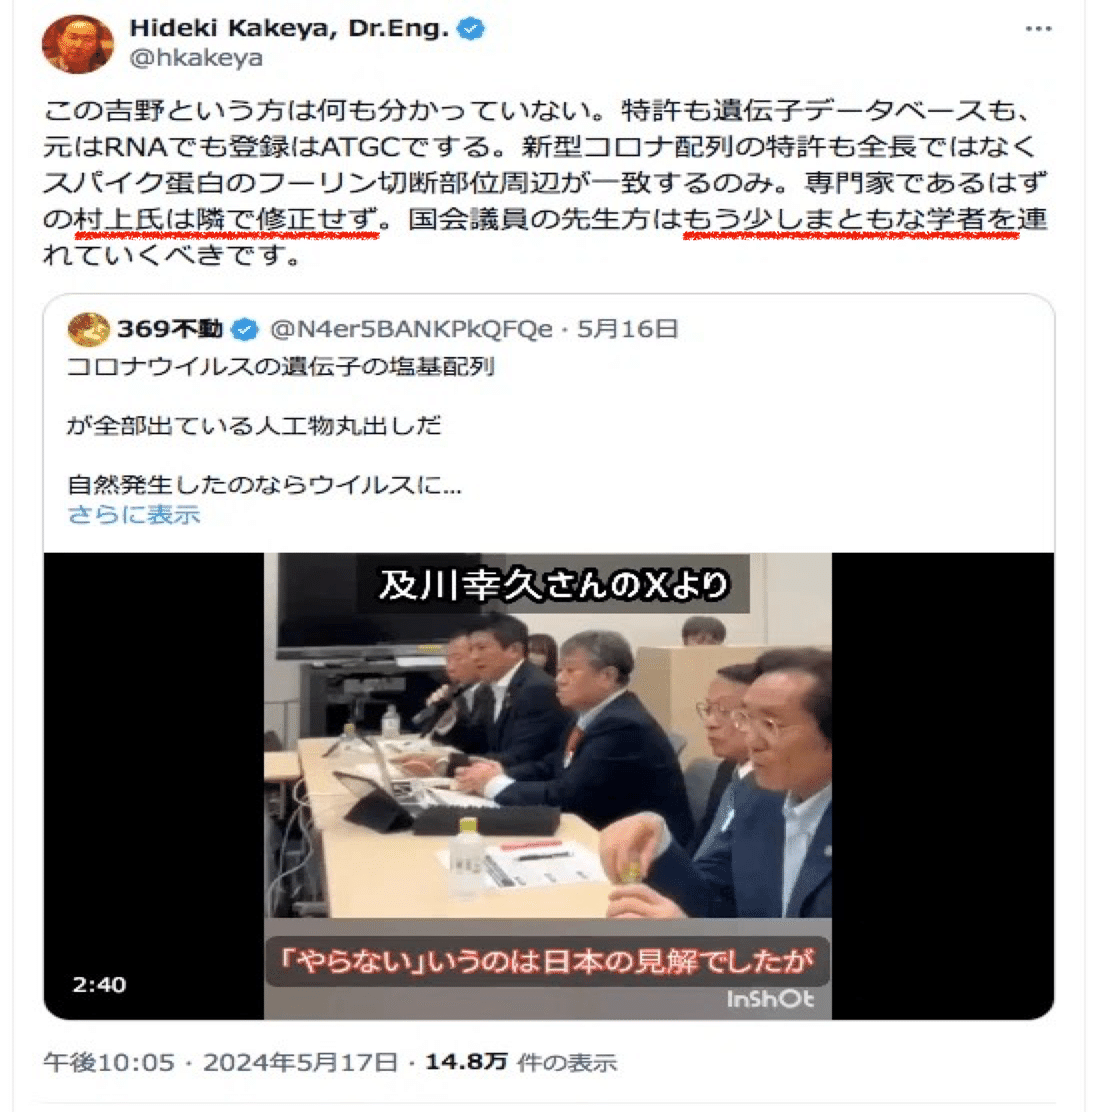Image resolution: width=1112 pixels, height=1112 pixels.
Task: Open the 午後10:05 · 2024年5月17日 timestamp
Action: point(221,1062)
